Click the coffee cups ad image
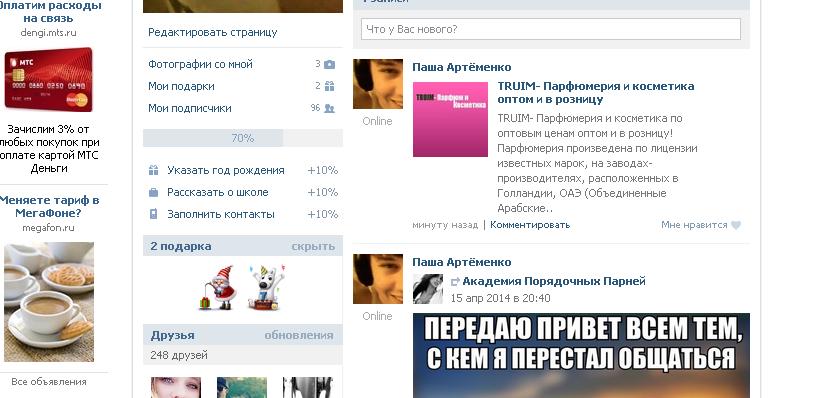Image resolution: width=830 pixels, height=398 pixels. [x=49, y=302]
